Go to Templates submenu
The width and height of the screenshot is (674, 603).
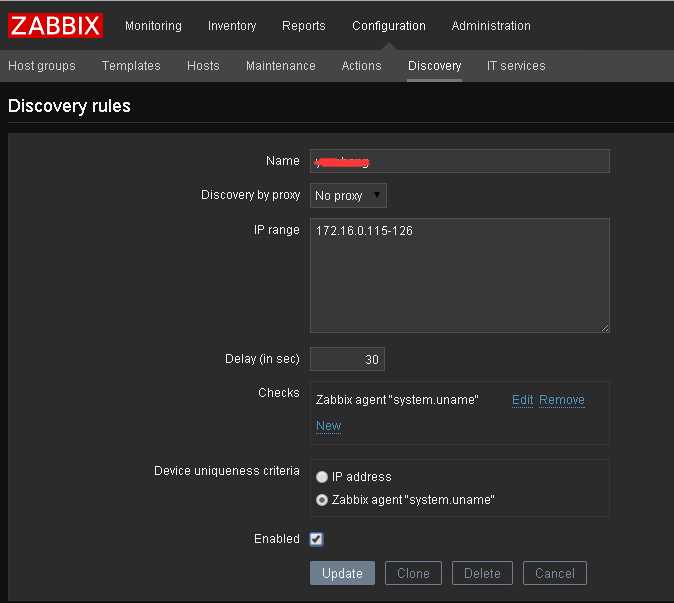(x=131, y=66)
